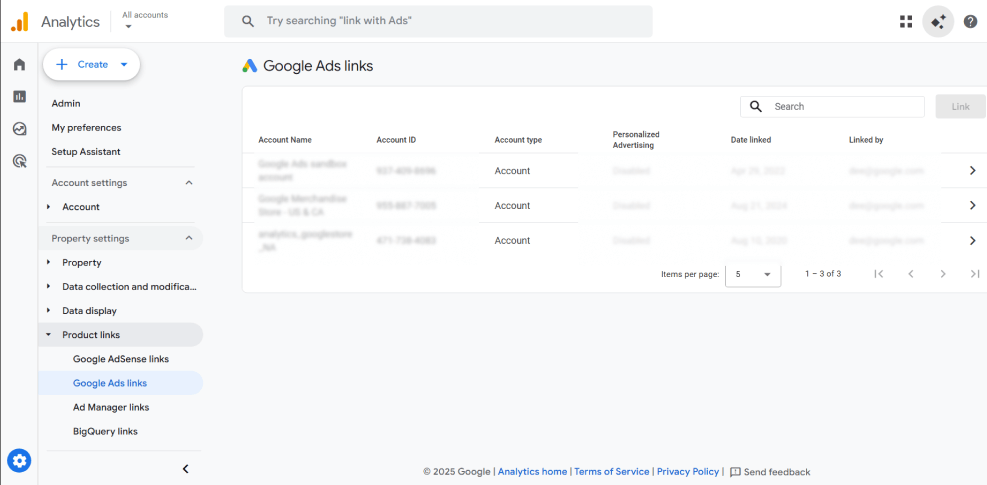
Task: Go to previous page of results
Action: tap(910, 273)
